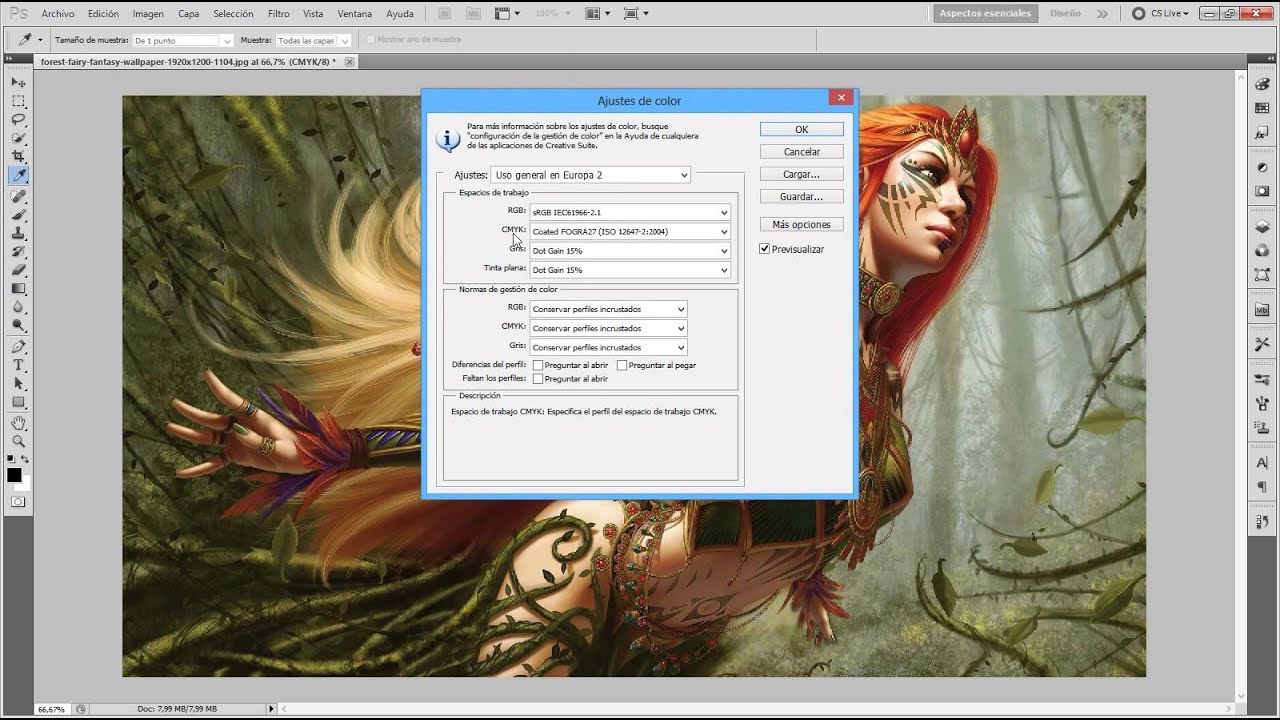Screen dimensions: 1280x720
Task: Toggle the Previsualizar checkbox
Action: 765,249
